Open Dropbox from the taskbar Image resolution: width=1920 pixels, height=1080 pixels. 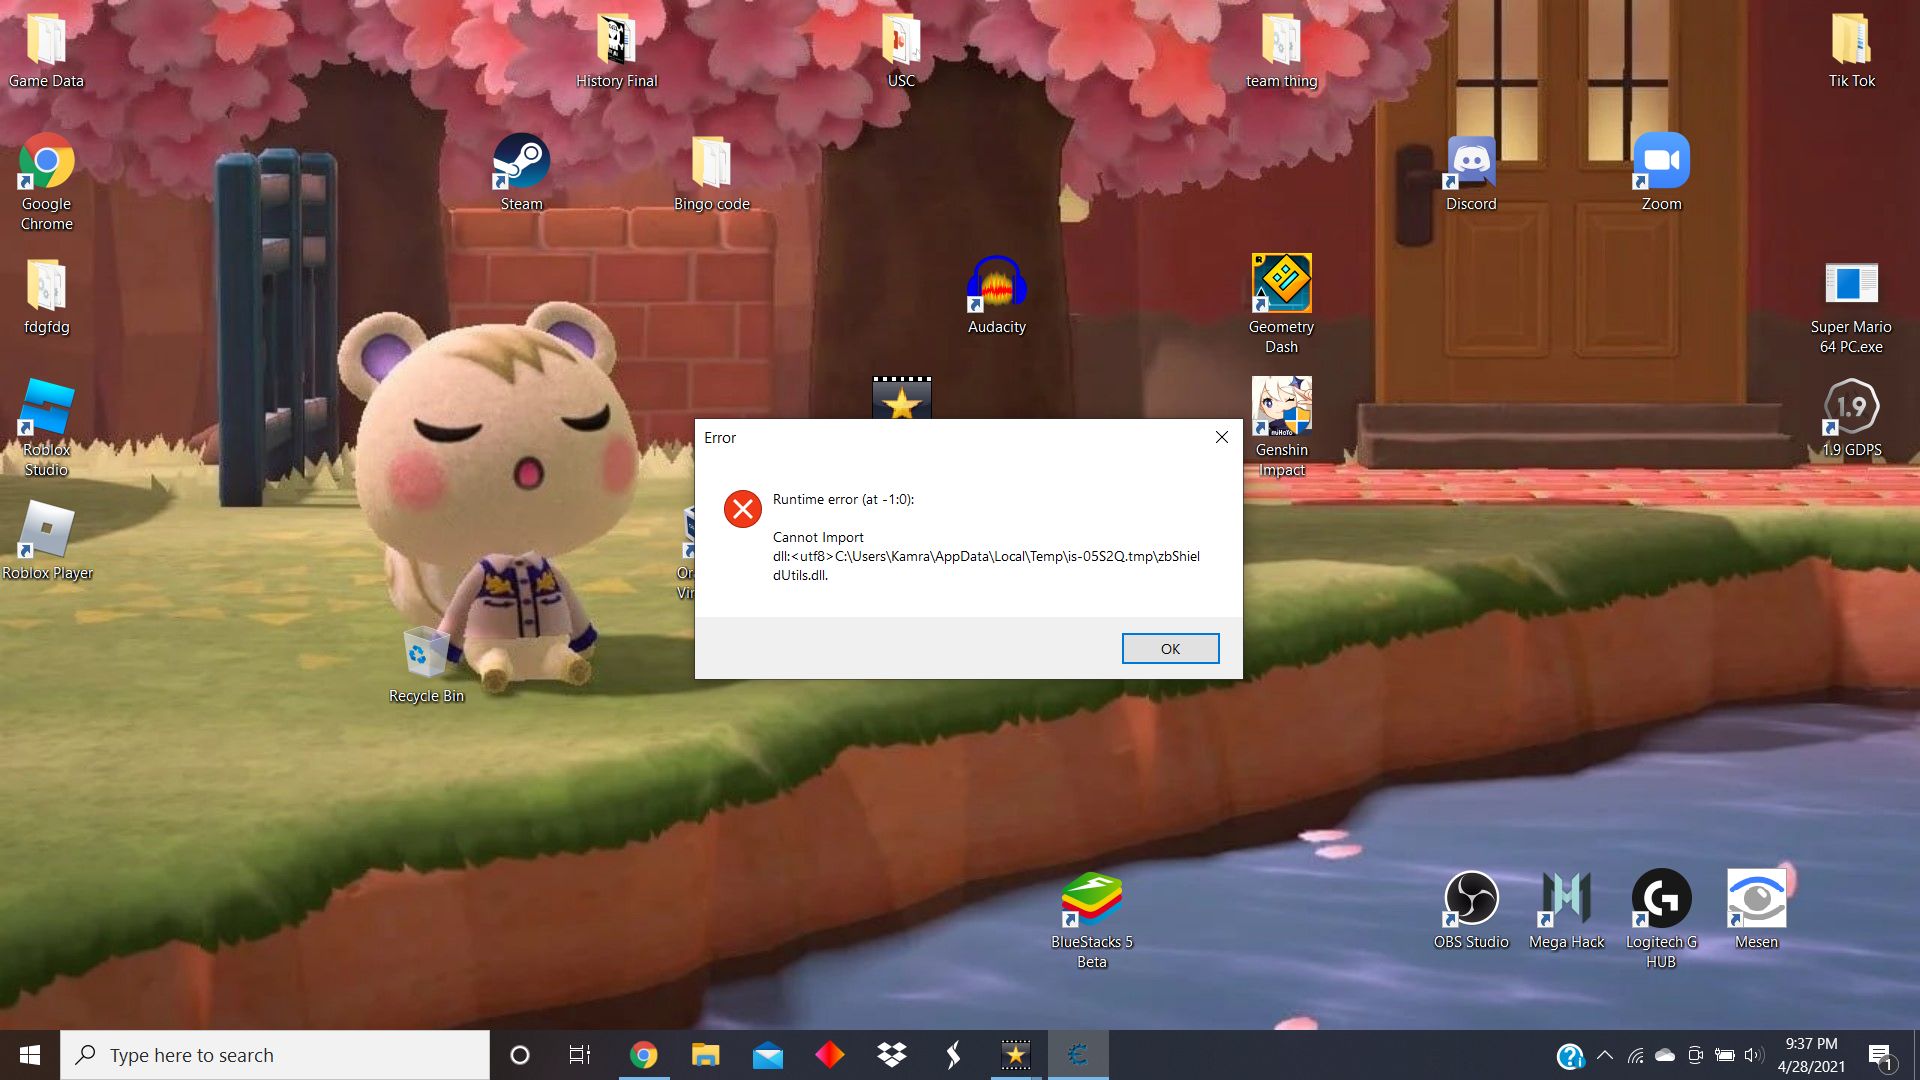click(x=891, y=1055)
